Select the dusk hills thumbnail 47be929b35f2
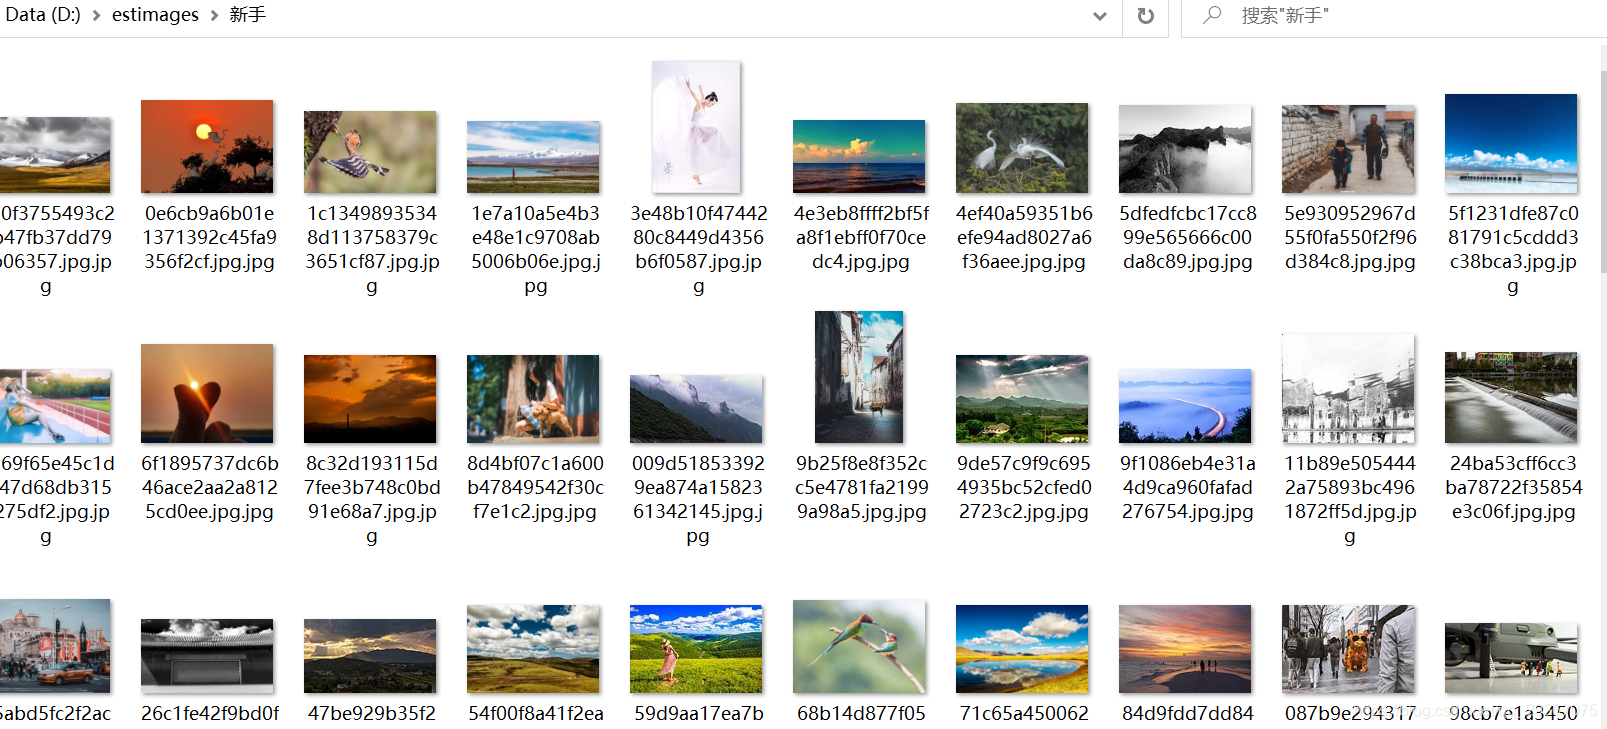Screen dimensions: 1607x729 point(370,656)
